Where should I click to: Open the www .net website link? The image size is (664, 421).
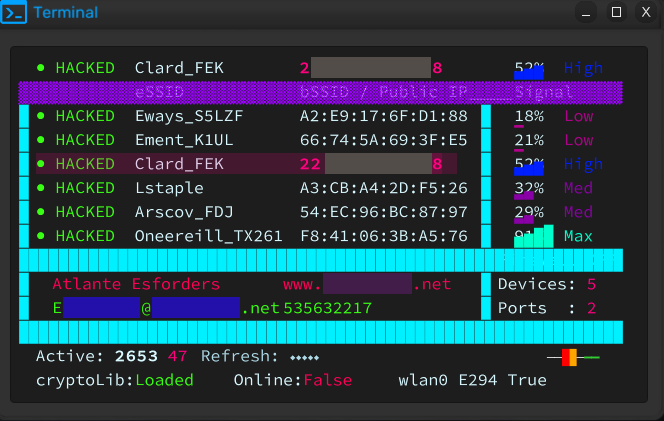[x=367, y=284]
